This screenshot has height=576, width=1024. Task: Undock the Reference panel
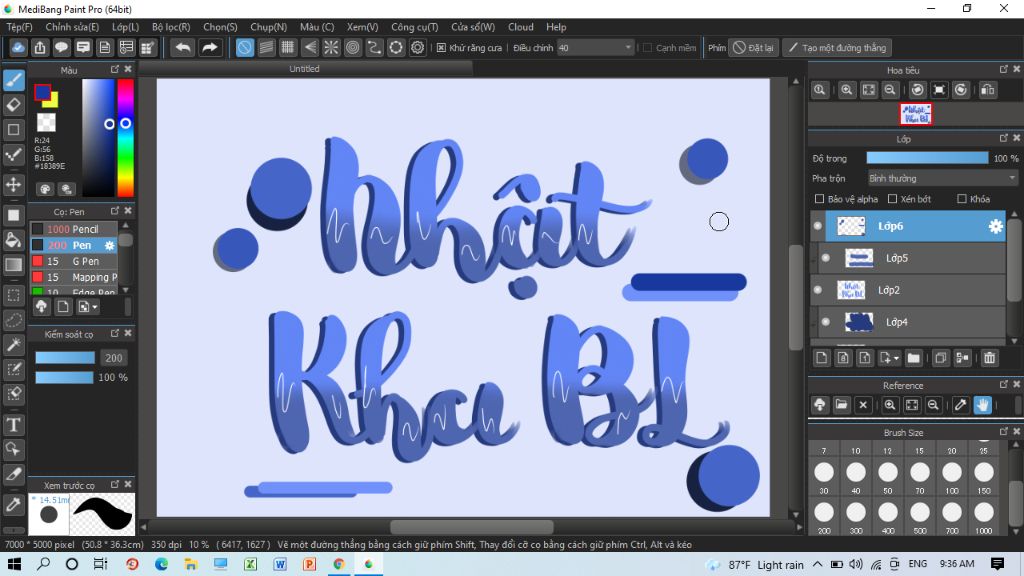click(1004, 385)
